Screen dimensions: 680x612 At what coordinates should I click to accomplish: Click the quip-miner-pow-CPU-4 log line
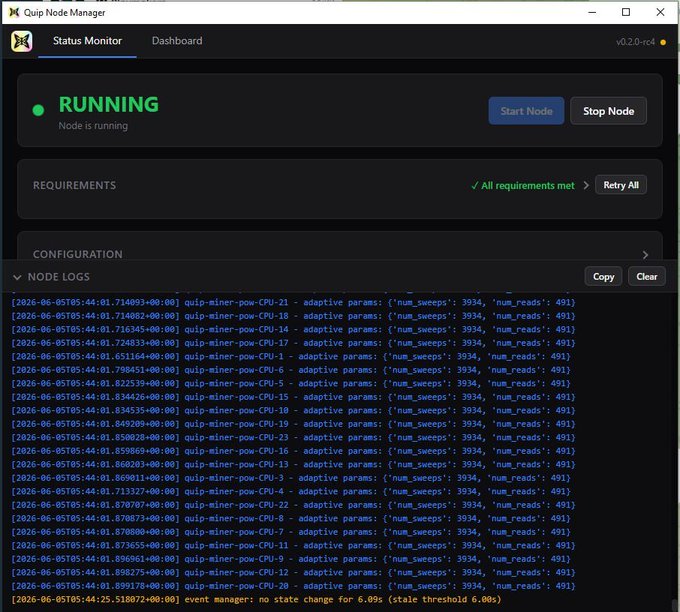(291, 491)
